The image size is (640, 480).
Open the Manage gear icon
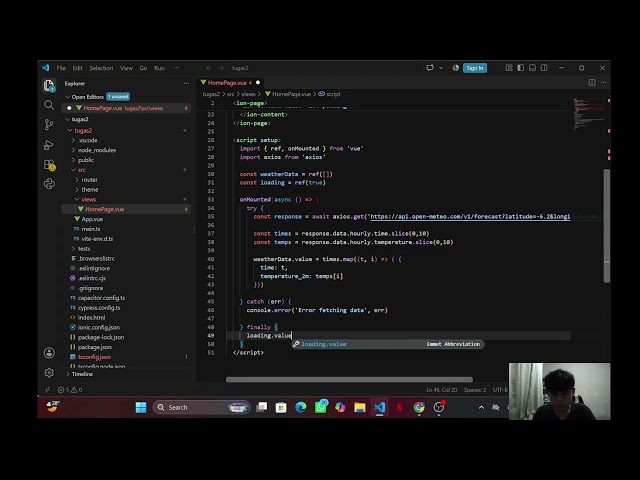(x=49, y=373)
